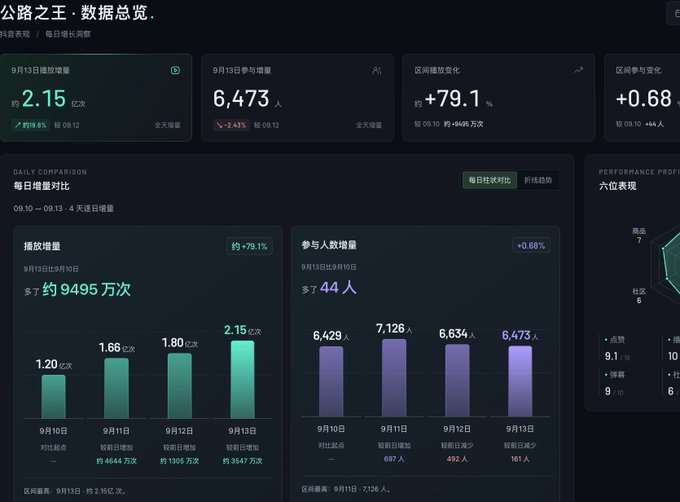Click 约+9495万次 text on 区间播放变化 card

pos(464,124)
